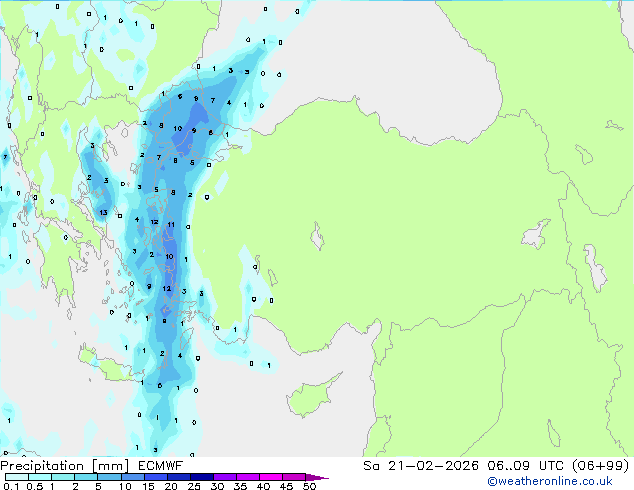Image resolution: width=634 pixels, height=490 pixels.
Task: Select the 30 mm purple legend swatch
Action: [224, 477]
